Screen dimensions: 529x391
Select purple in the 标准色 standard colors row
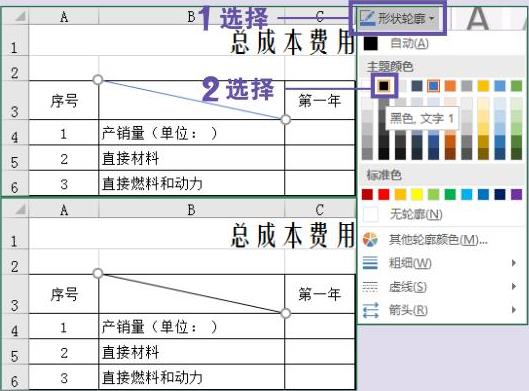[x=517, y=194]
